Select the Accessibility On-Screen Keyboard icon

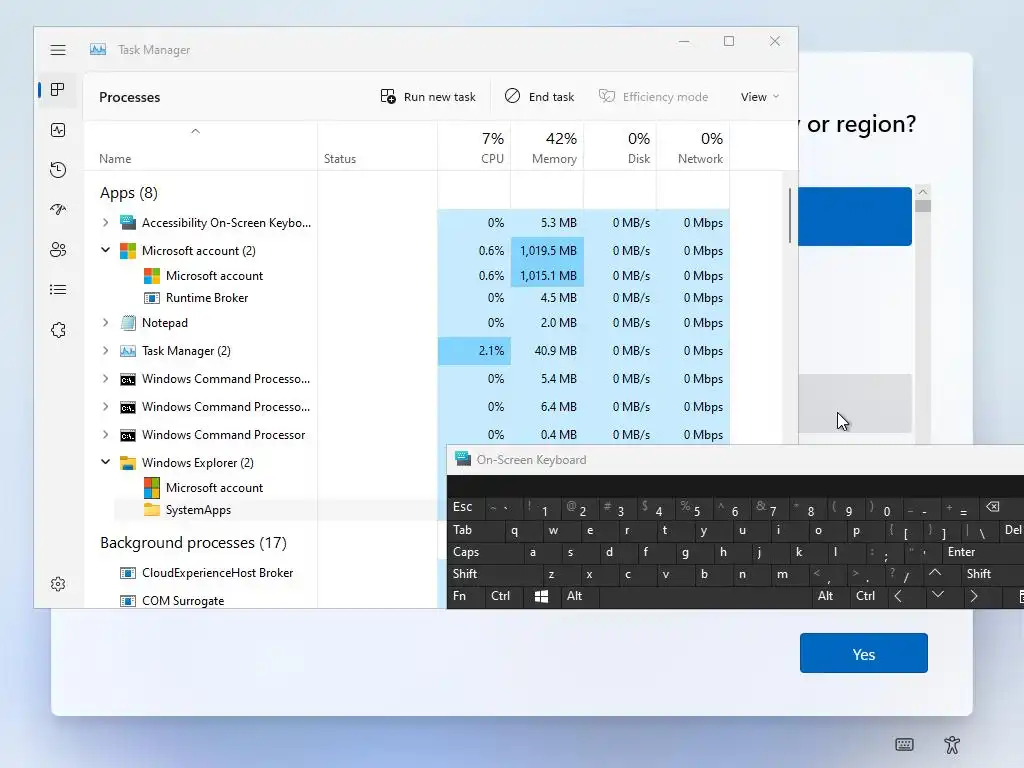[128, 223]
